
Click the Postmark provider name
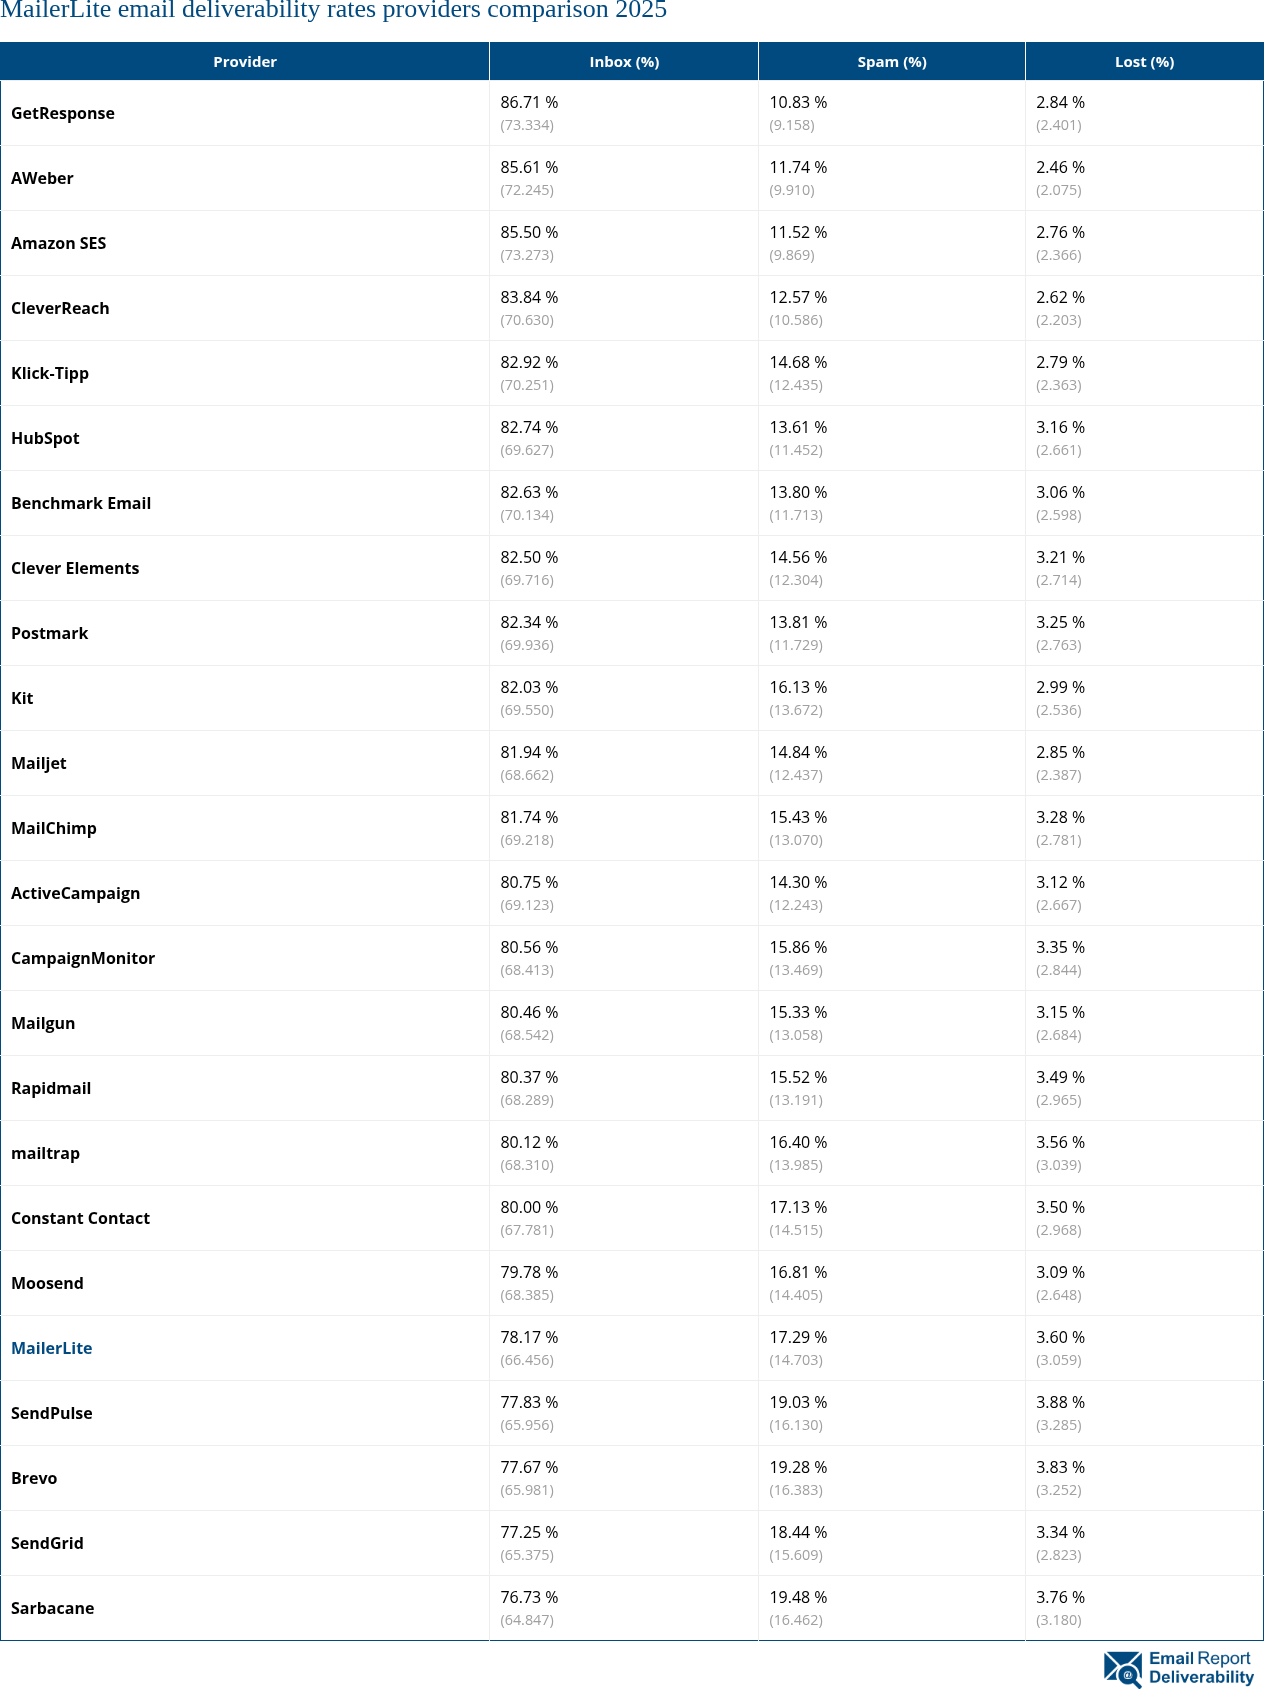click(50, 633)
